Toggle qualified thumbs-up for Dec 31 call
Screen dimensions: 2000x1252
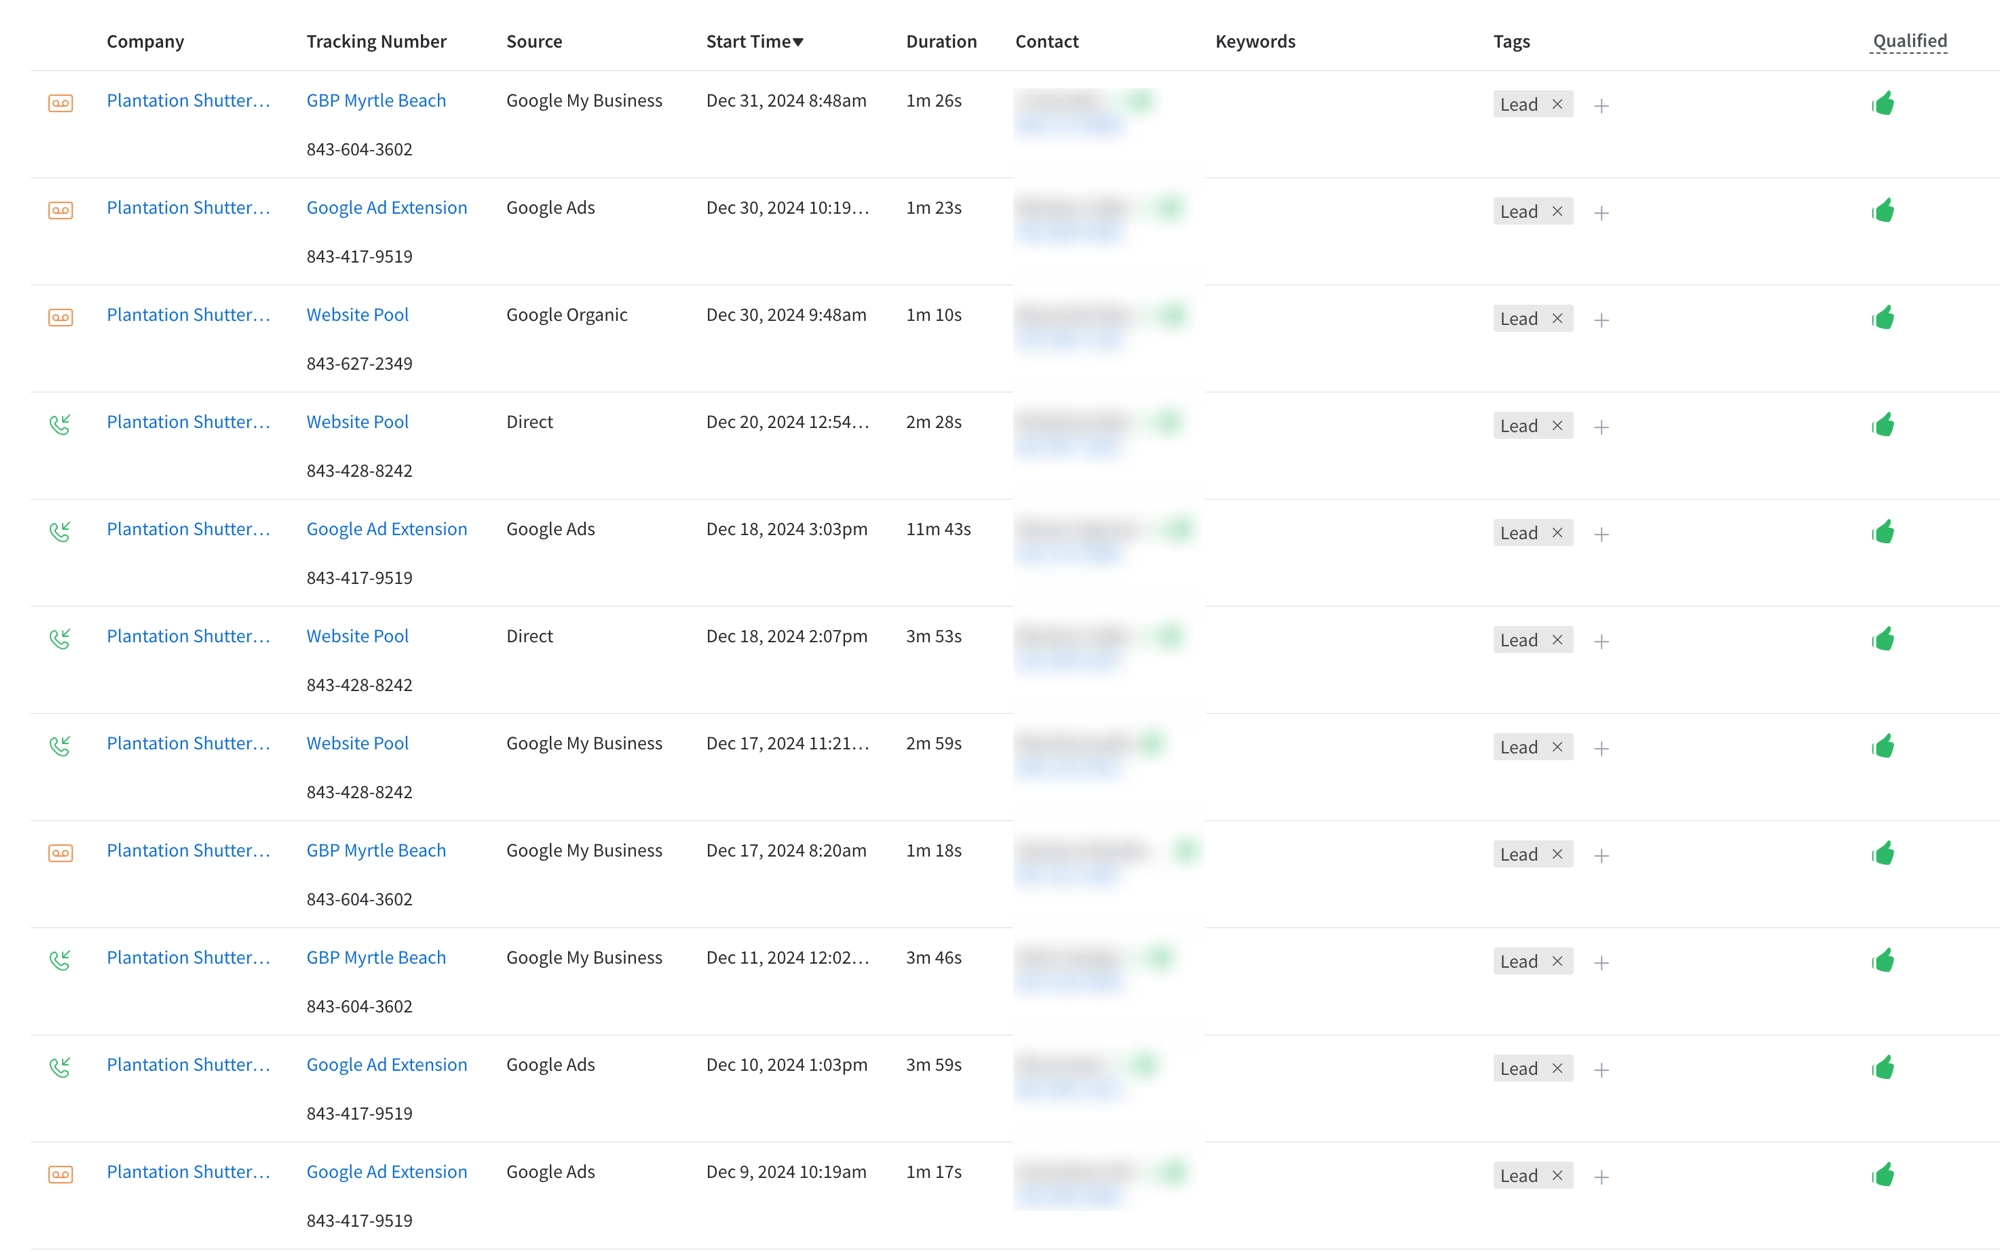1883,103
